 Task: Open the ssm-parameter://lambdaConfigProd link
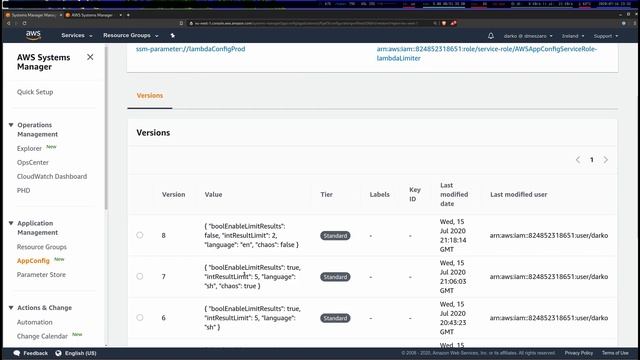[191, 49]
